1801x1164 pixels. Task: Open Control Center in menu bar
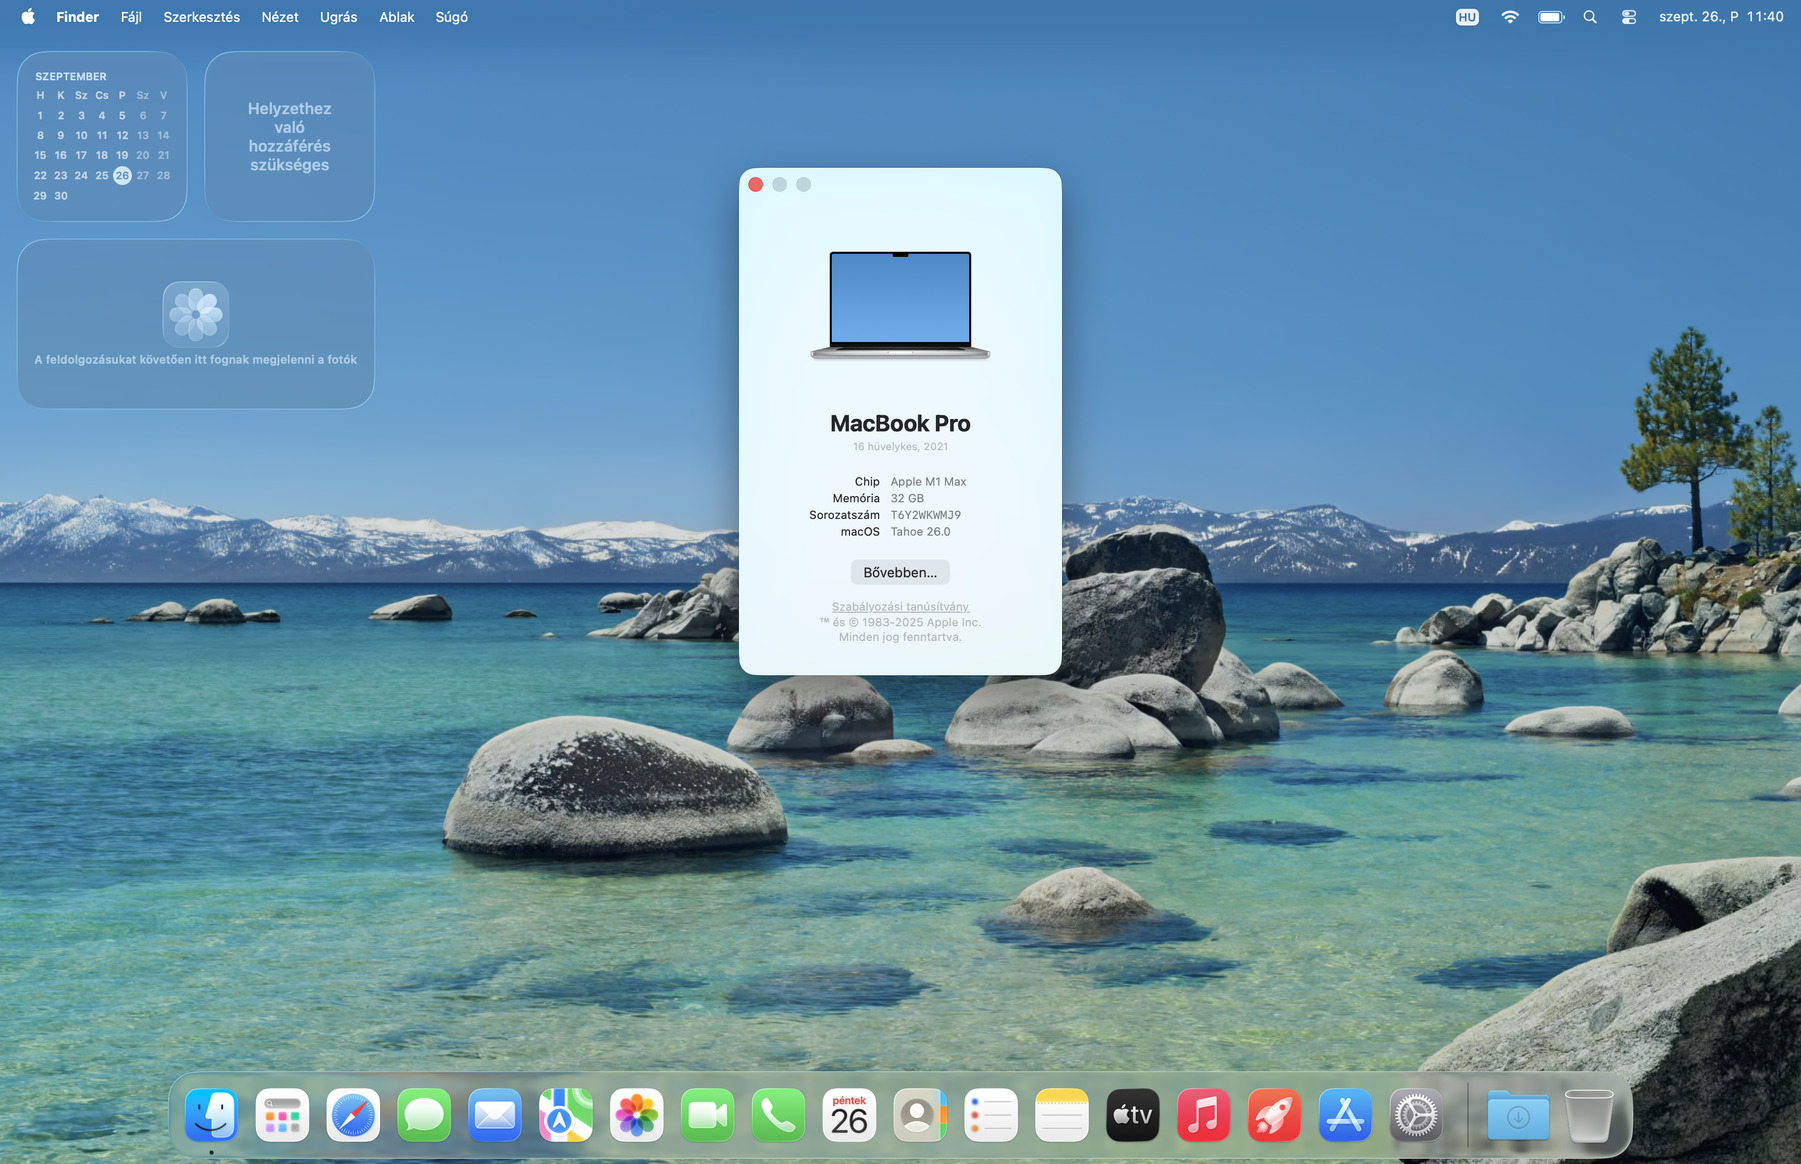click(x=1629, y=17)
